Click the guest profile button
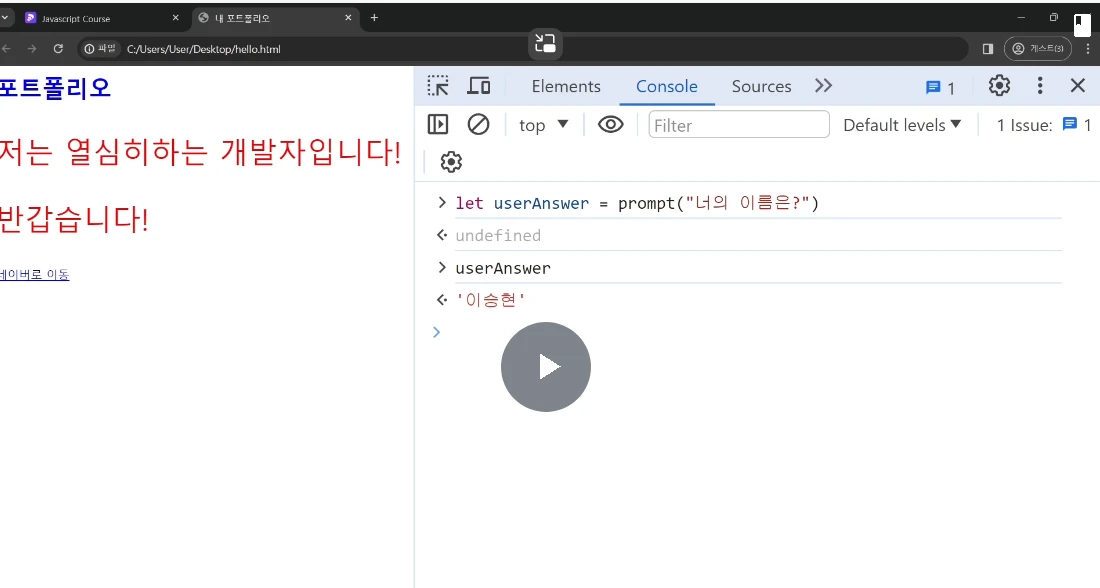Image resolution: width=1100 pixels, height=588 pixels. [1038, 48]
